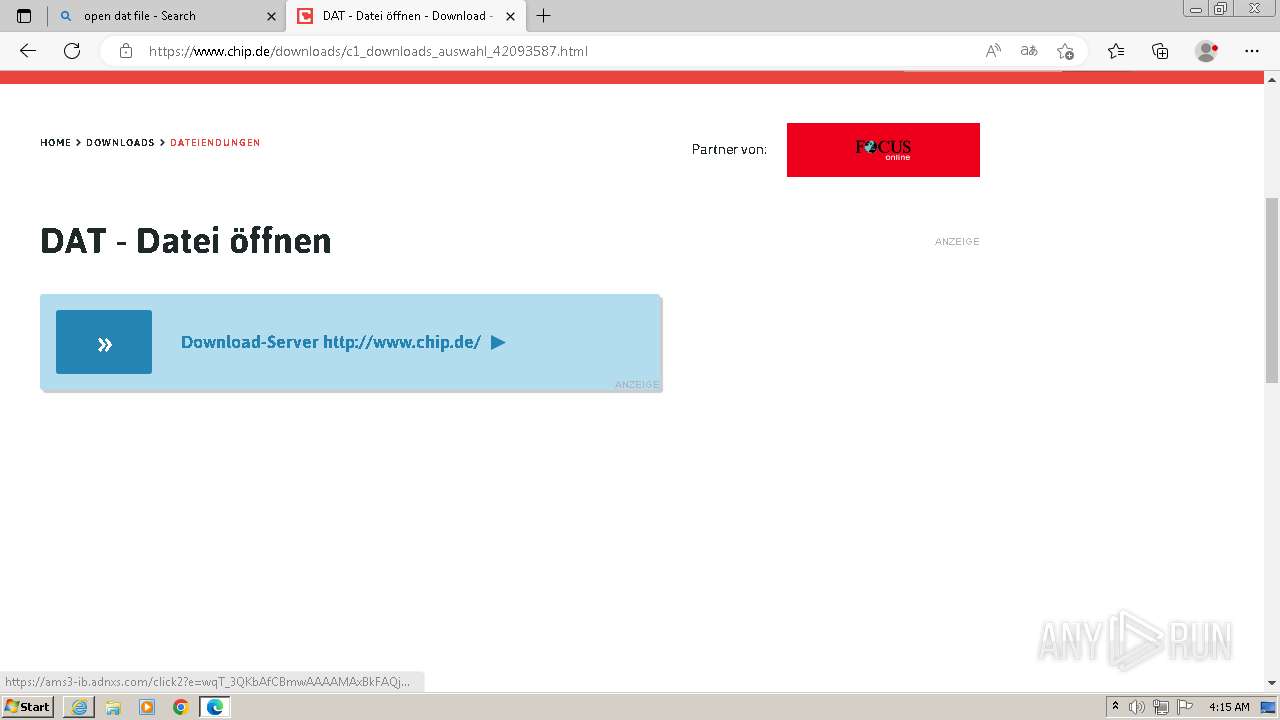
Task: Open Settings and more menu
Action: [x=1252, y=51]
